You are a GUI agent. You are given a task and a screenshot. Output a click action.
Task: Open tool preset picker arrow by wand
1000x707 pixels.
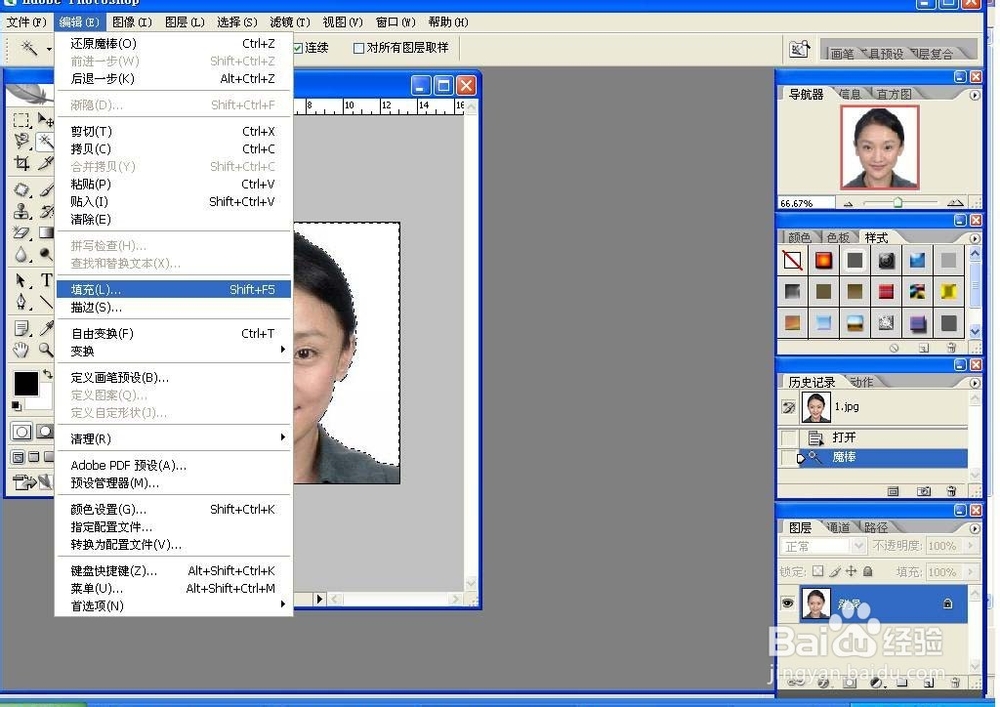pos(49,48)
